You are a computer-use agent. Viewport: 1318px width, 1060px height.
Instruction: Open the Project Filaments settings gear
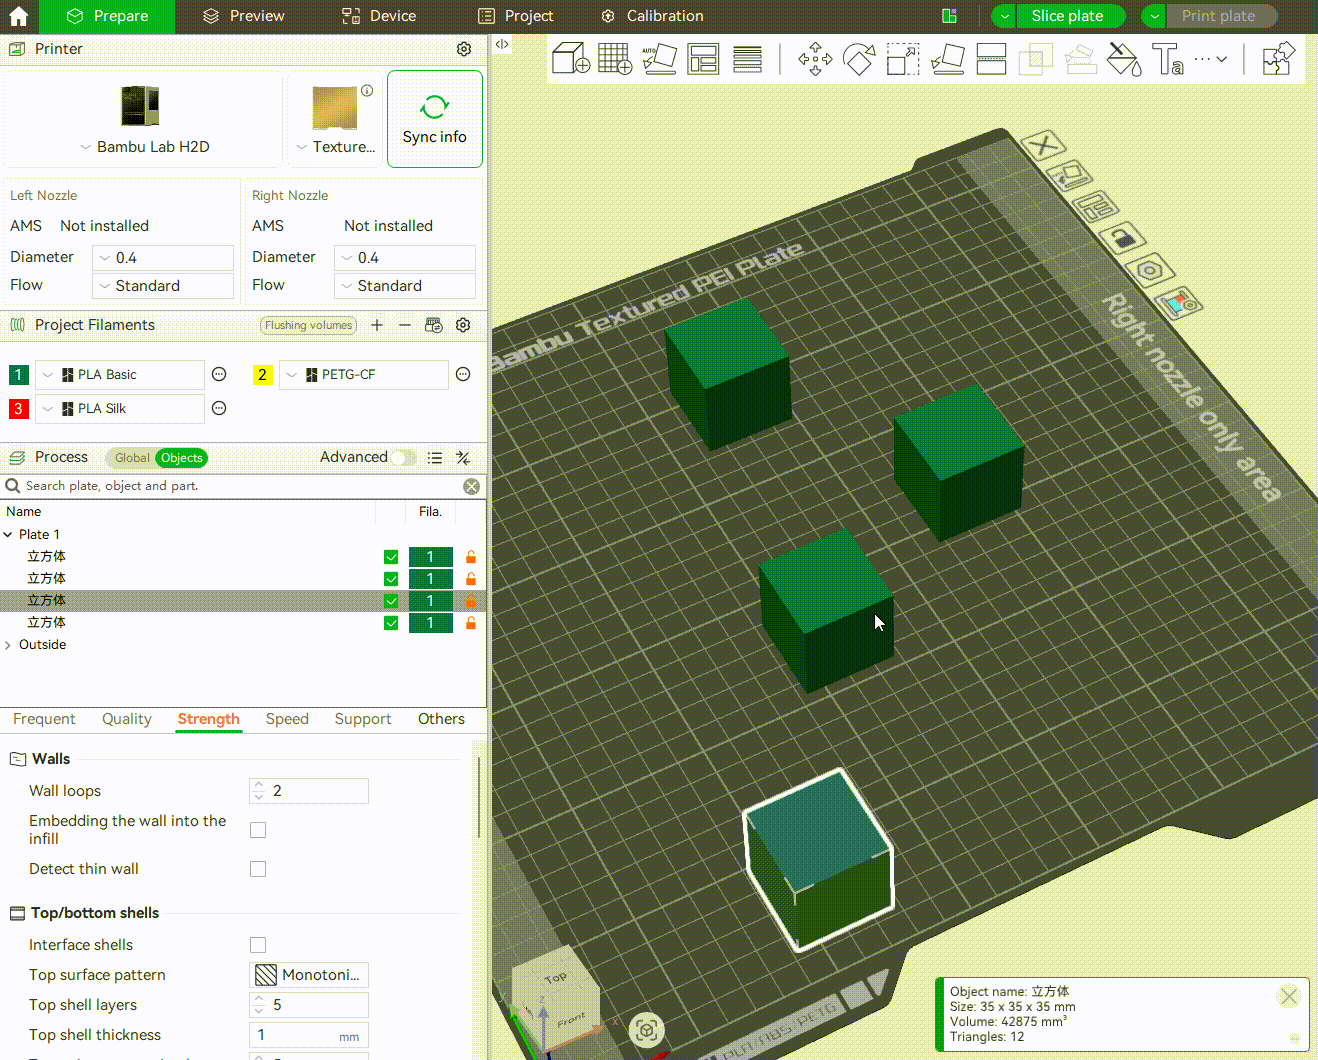tap(463, 325)
